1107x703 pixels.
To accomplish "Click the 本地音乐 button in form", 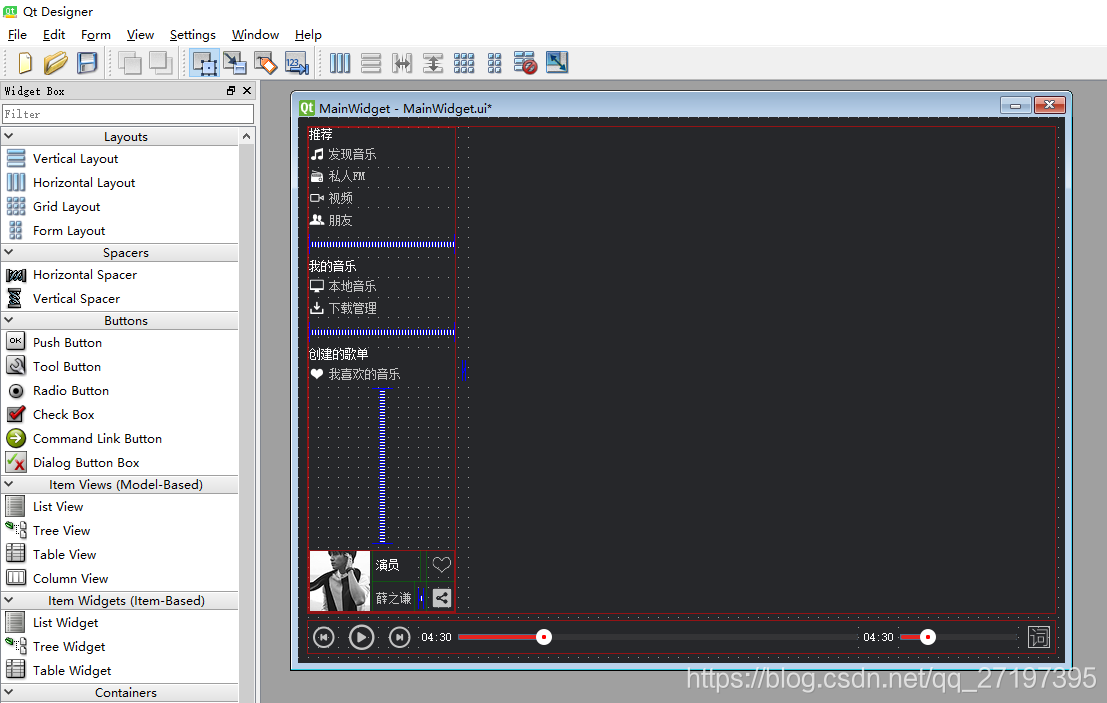I will [343, 286].
